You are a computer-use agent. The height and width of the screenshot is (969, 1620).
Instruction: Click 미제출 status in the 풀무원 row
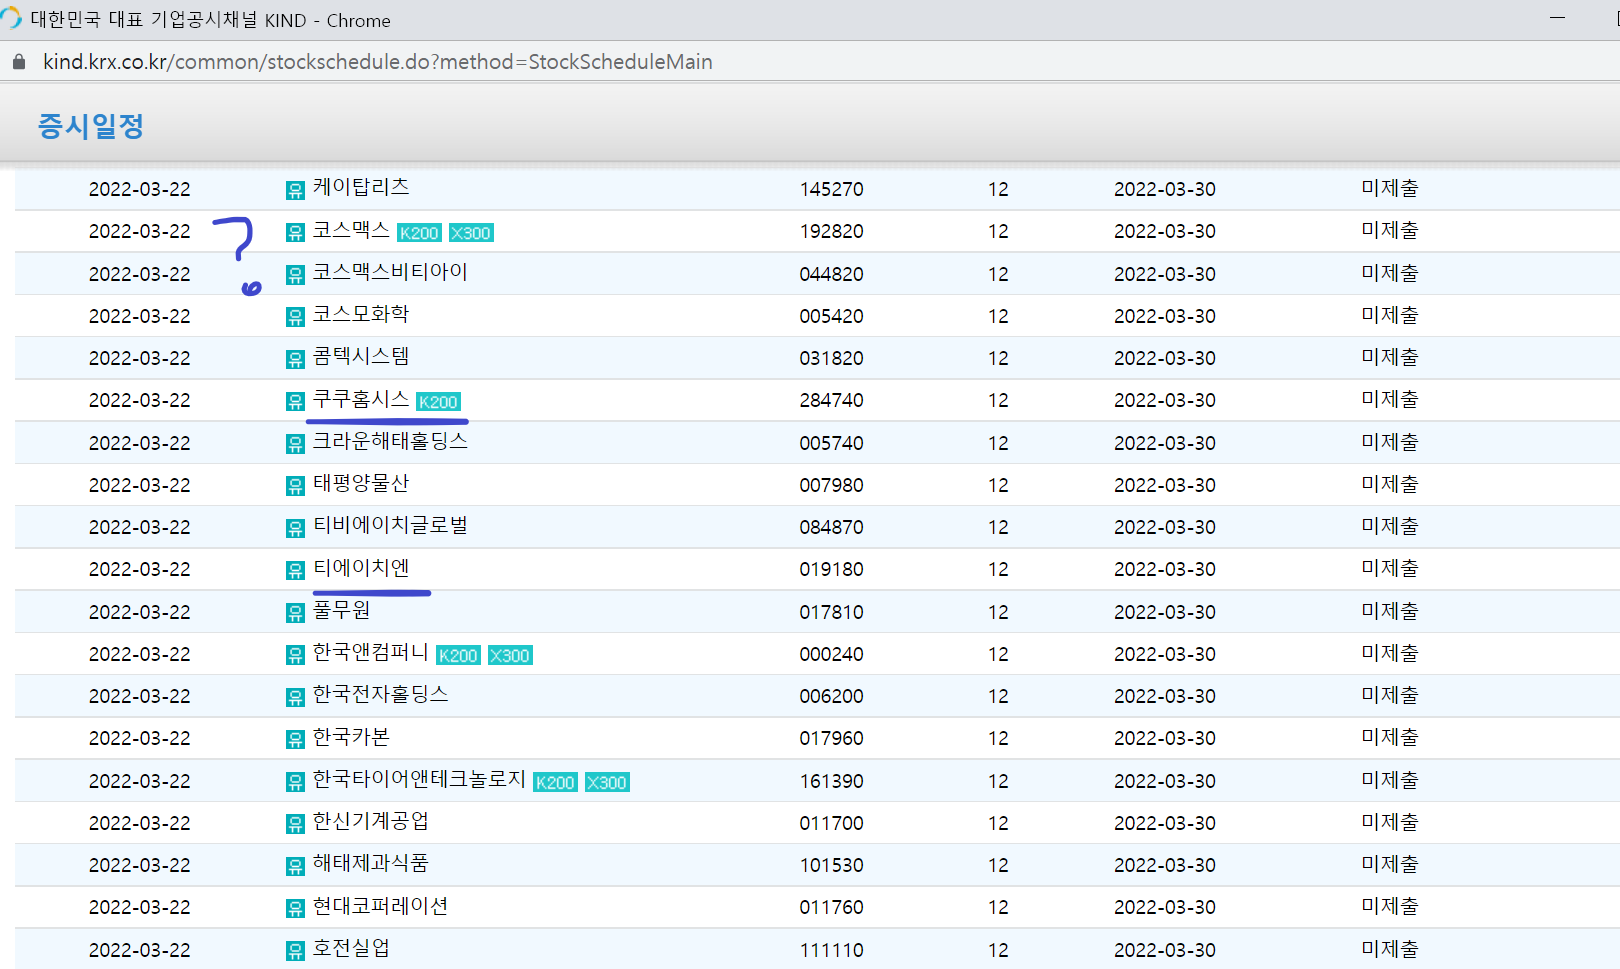pos(1390,611)
